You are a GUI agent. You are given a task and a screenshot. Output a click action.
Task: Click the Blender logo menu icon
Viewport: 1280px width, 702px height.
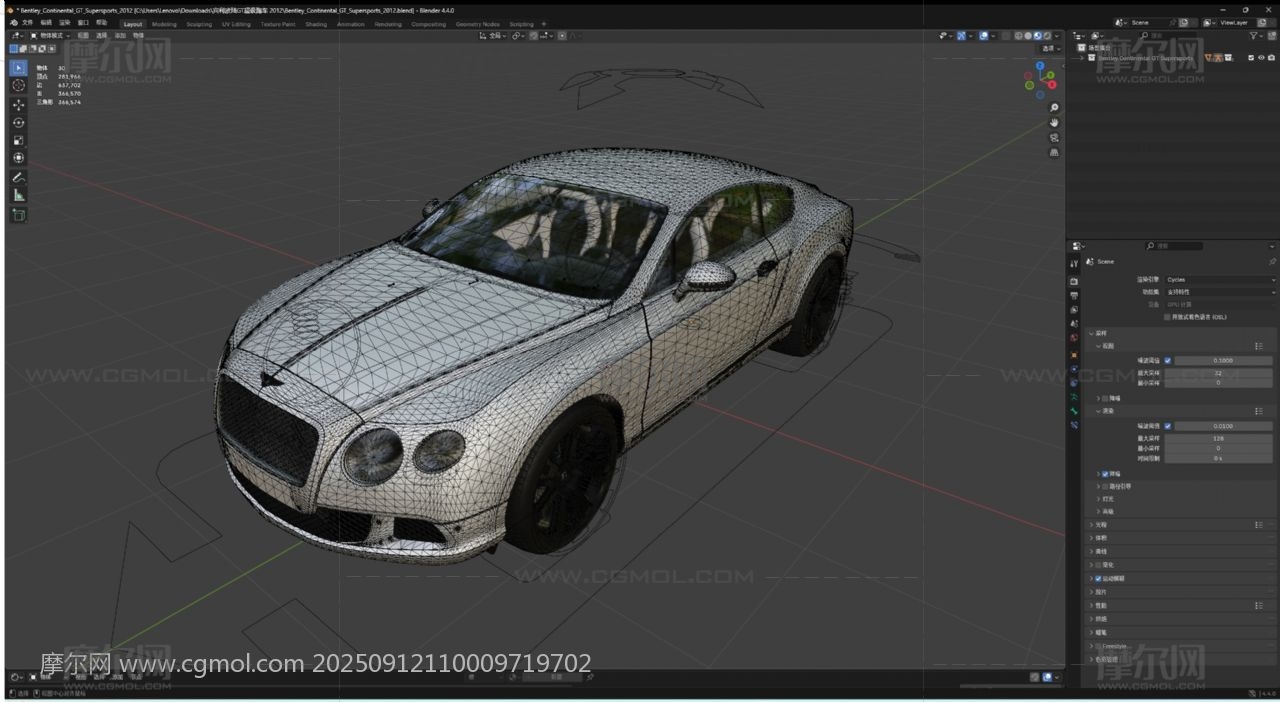tap(13, 23)
